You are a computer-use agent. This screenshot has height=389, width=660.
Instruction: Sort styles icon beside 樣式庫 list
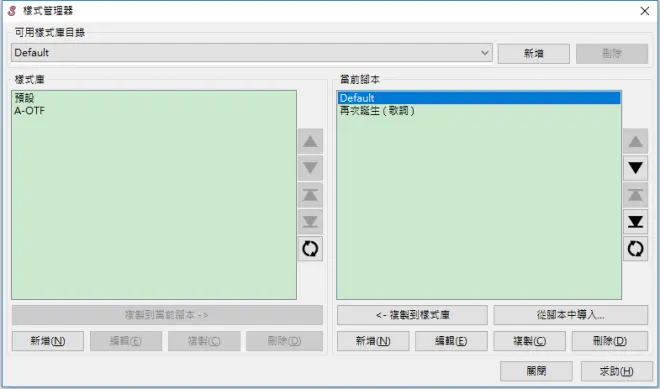pos(310,249)
